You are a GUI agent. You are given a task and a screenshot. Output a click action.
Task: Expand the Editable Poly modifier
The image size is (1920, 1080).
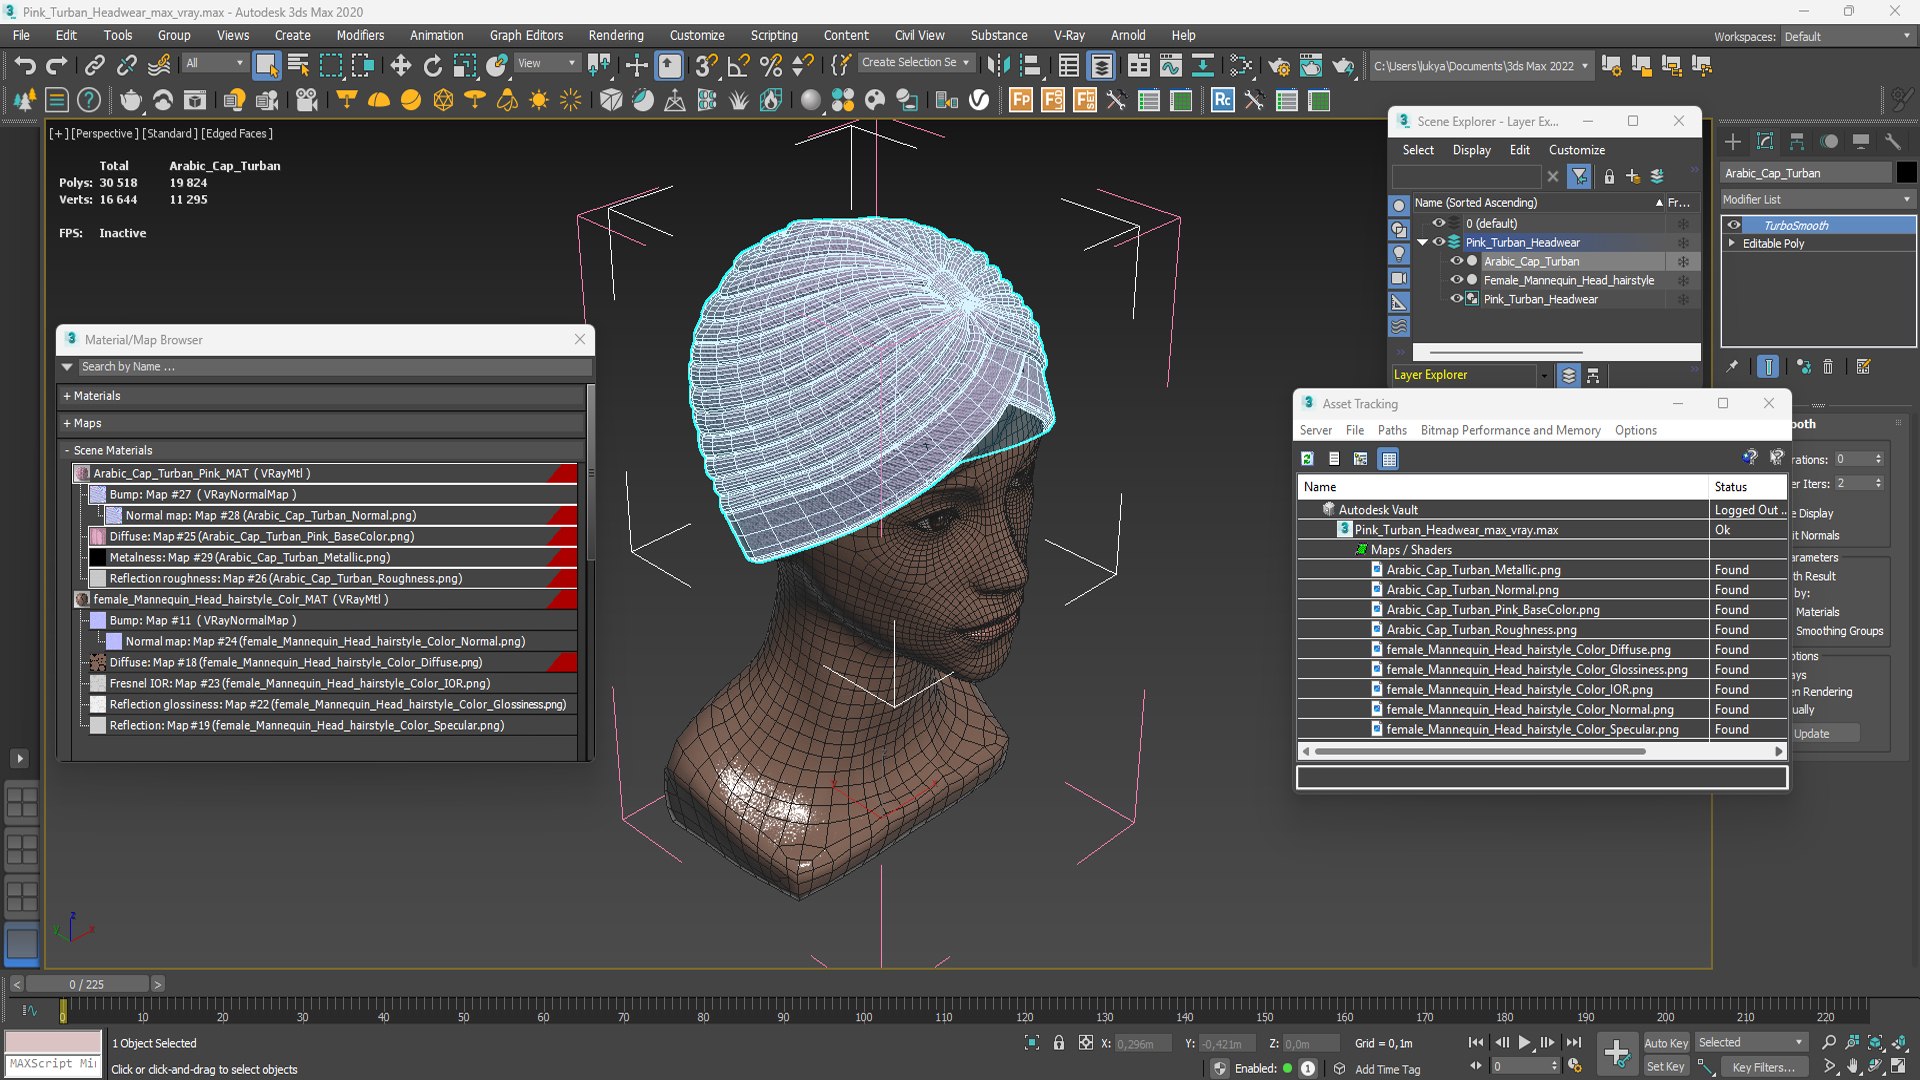[x=1731, y=243]
